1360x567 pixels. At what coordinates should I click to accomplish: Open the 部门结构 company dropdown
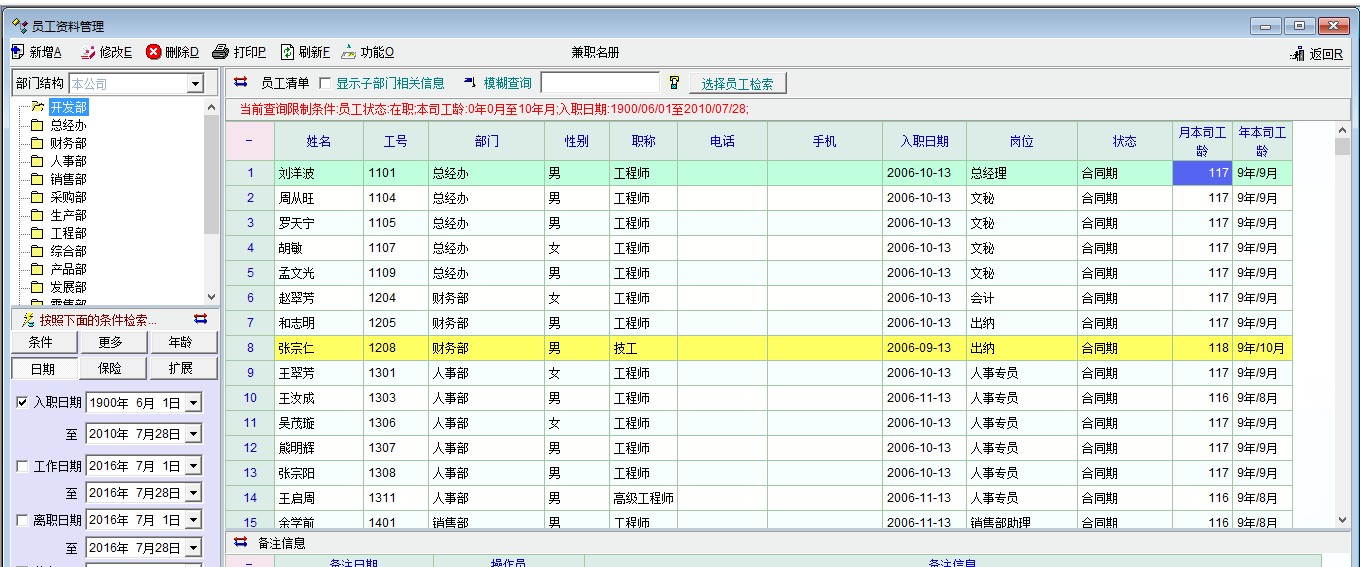point(195,84)
